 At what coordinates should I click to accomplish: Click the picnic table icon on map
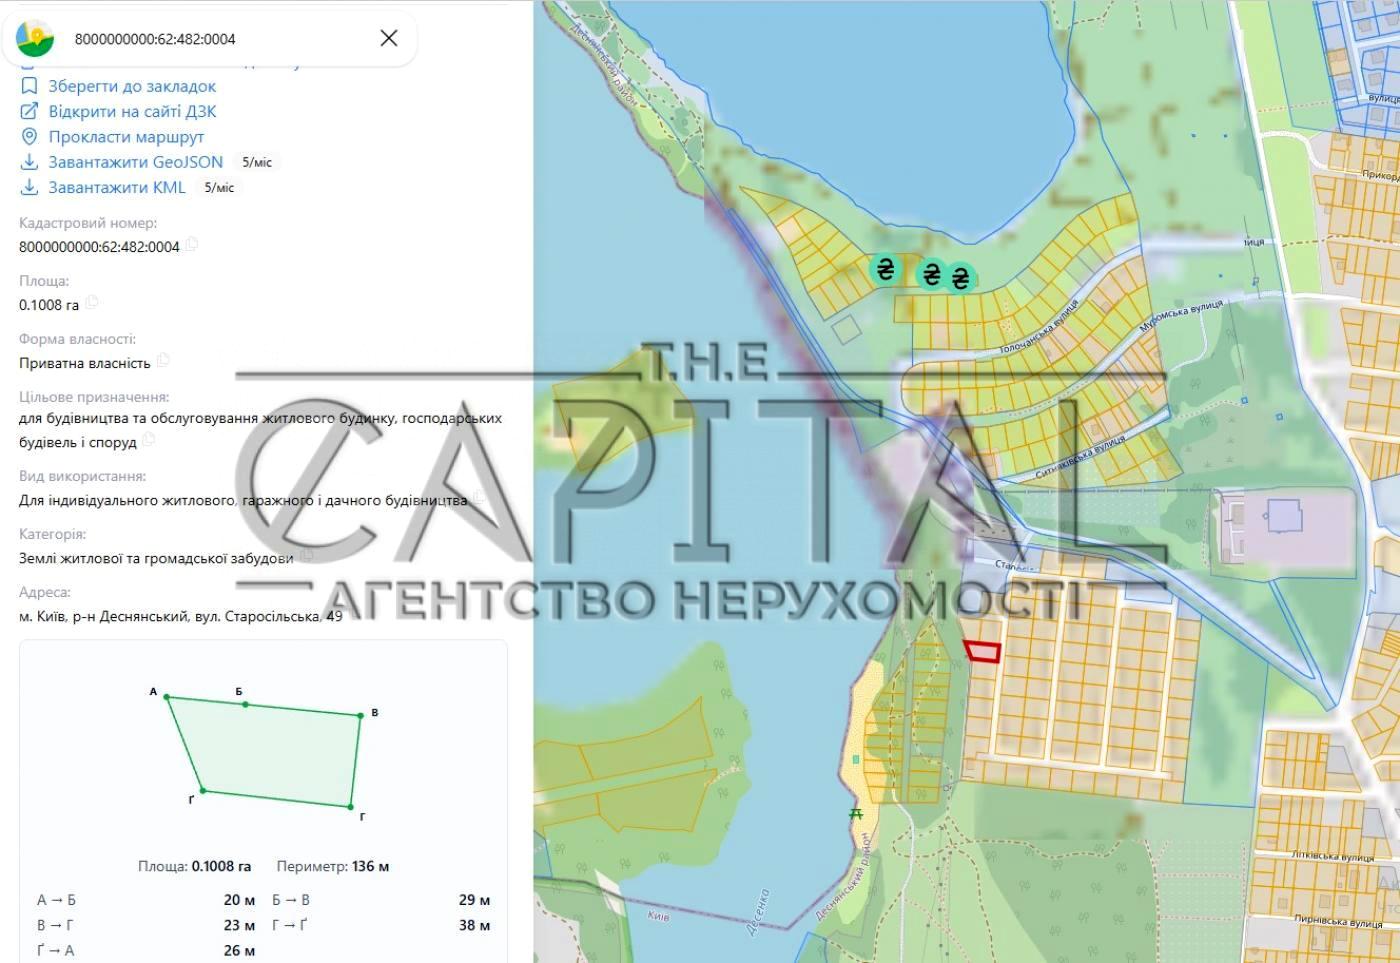[x=856, y=814]
